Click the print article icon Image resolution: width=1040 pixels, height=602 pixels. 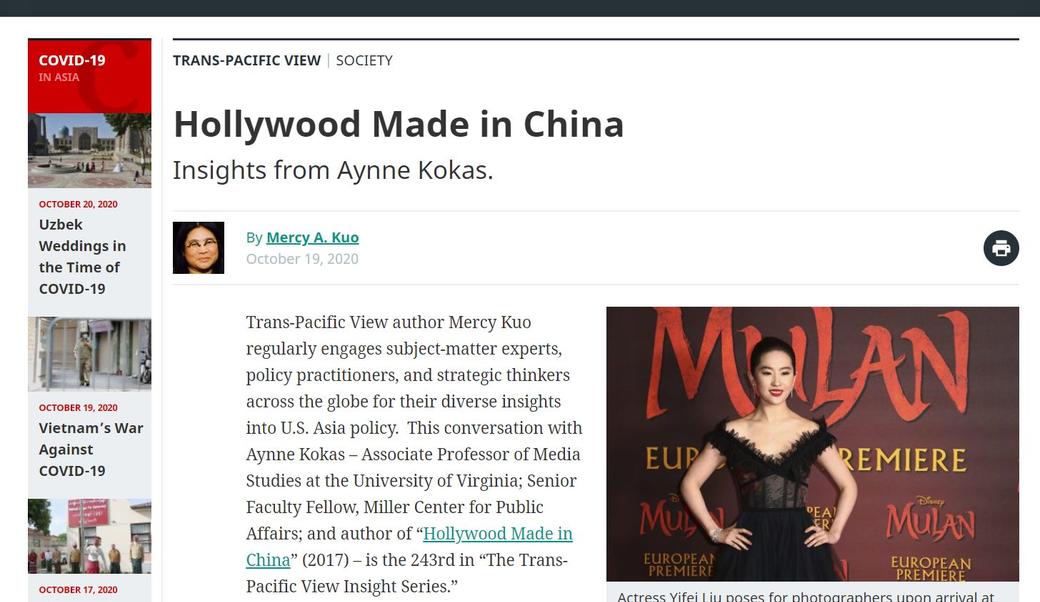(x=1001, y=248)
